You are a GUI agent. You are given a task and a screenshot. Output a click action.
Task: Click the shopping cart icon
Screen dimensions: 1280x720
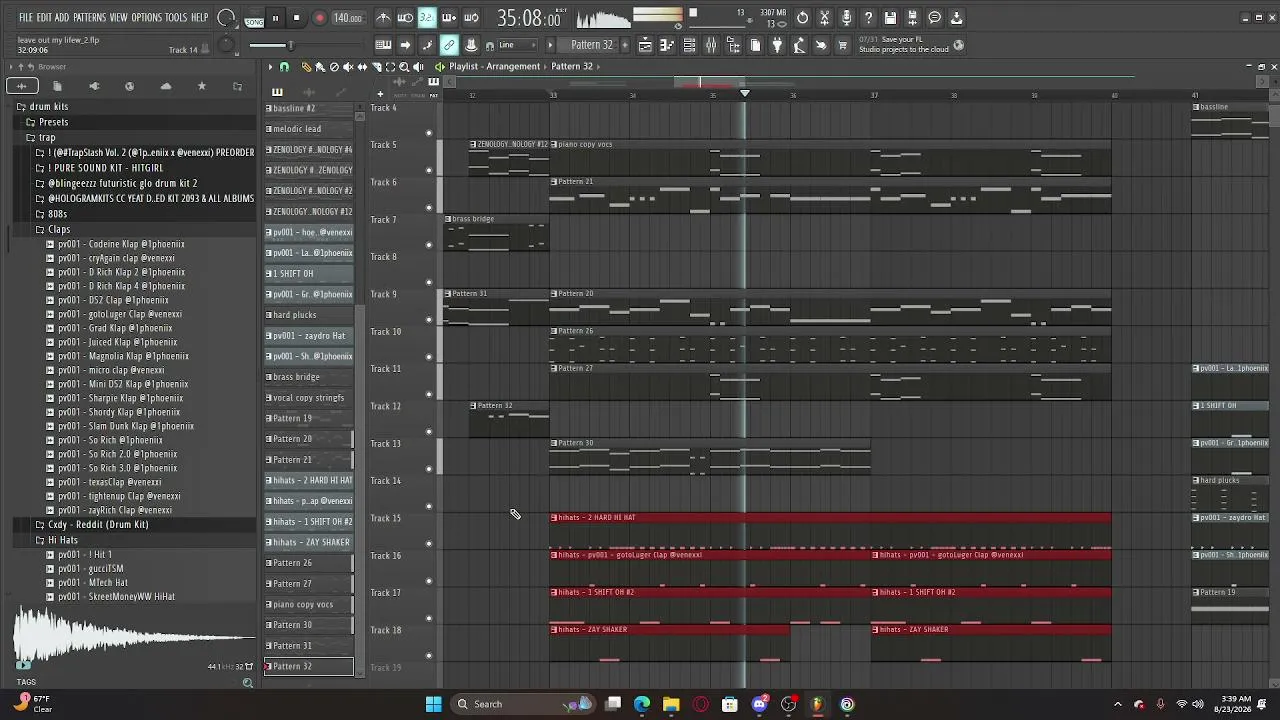point(843,45)
